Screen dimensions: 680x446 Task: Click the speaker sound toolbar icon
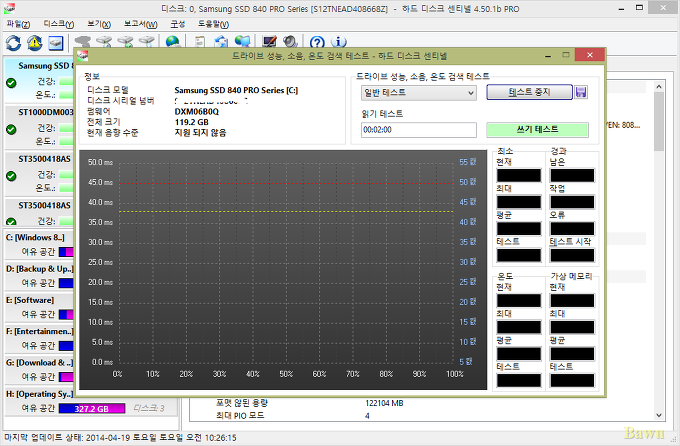[x=290, y=42]
